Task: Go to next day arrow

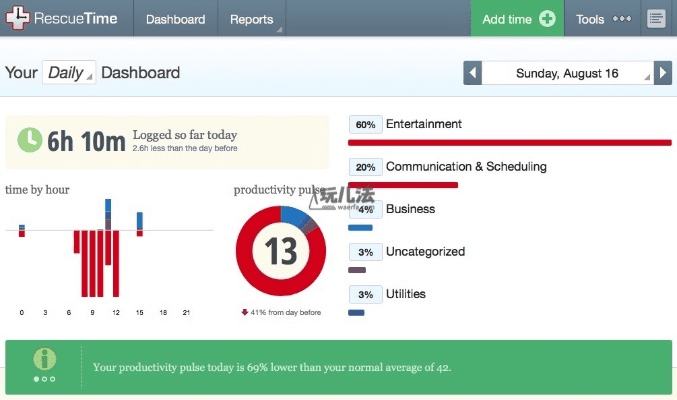Action: (x=662, y=73)
